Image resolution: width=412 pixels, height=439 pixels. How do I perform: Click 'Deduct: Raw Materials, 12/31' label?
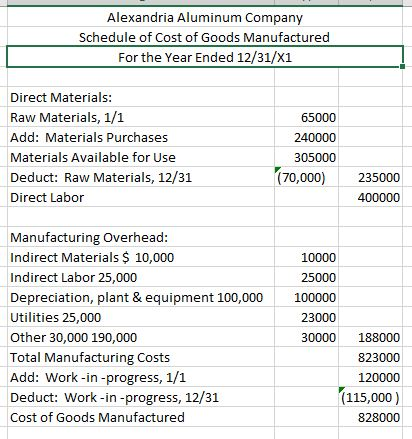point(101,178)
